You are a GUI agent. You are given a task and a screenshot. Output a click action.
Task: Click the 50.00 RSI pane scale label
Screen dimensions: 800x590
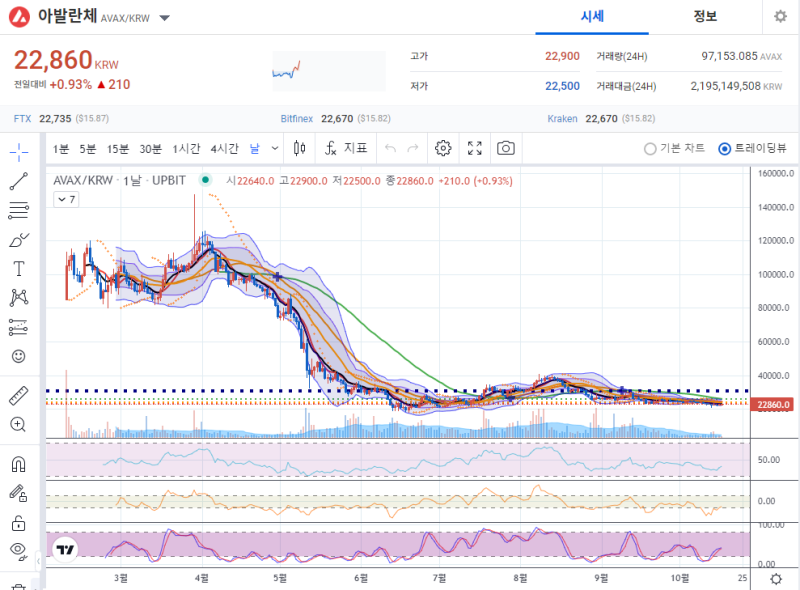768,460
